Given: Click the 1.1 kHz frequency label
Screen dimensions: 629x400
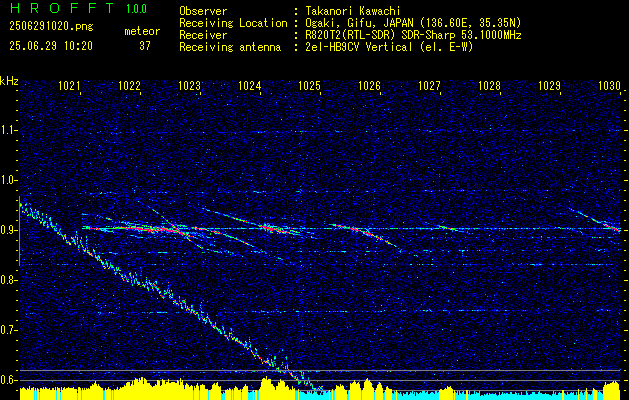Looking at the screenshot, I should [x=8, y=130].
